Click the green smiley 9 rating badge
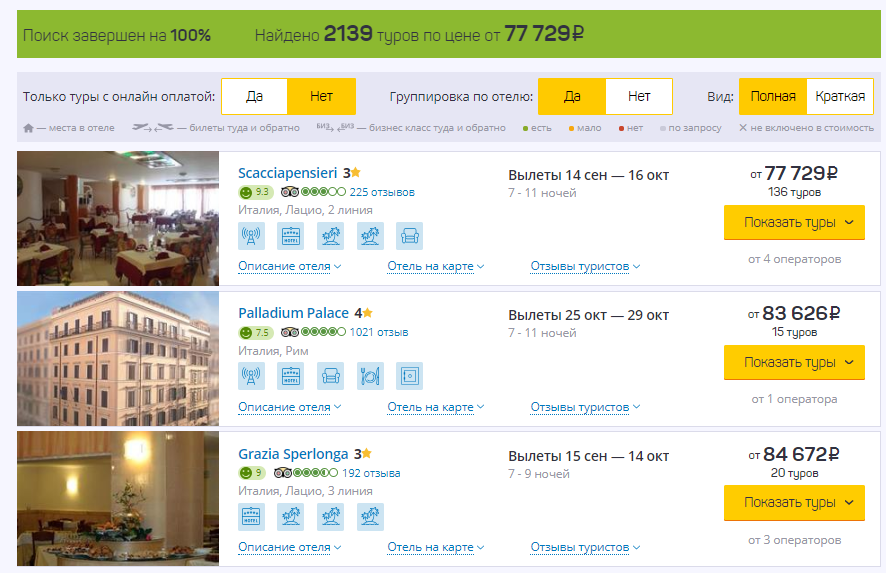The width and height of the screenshot is (886, 573). [252, 473]
